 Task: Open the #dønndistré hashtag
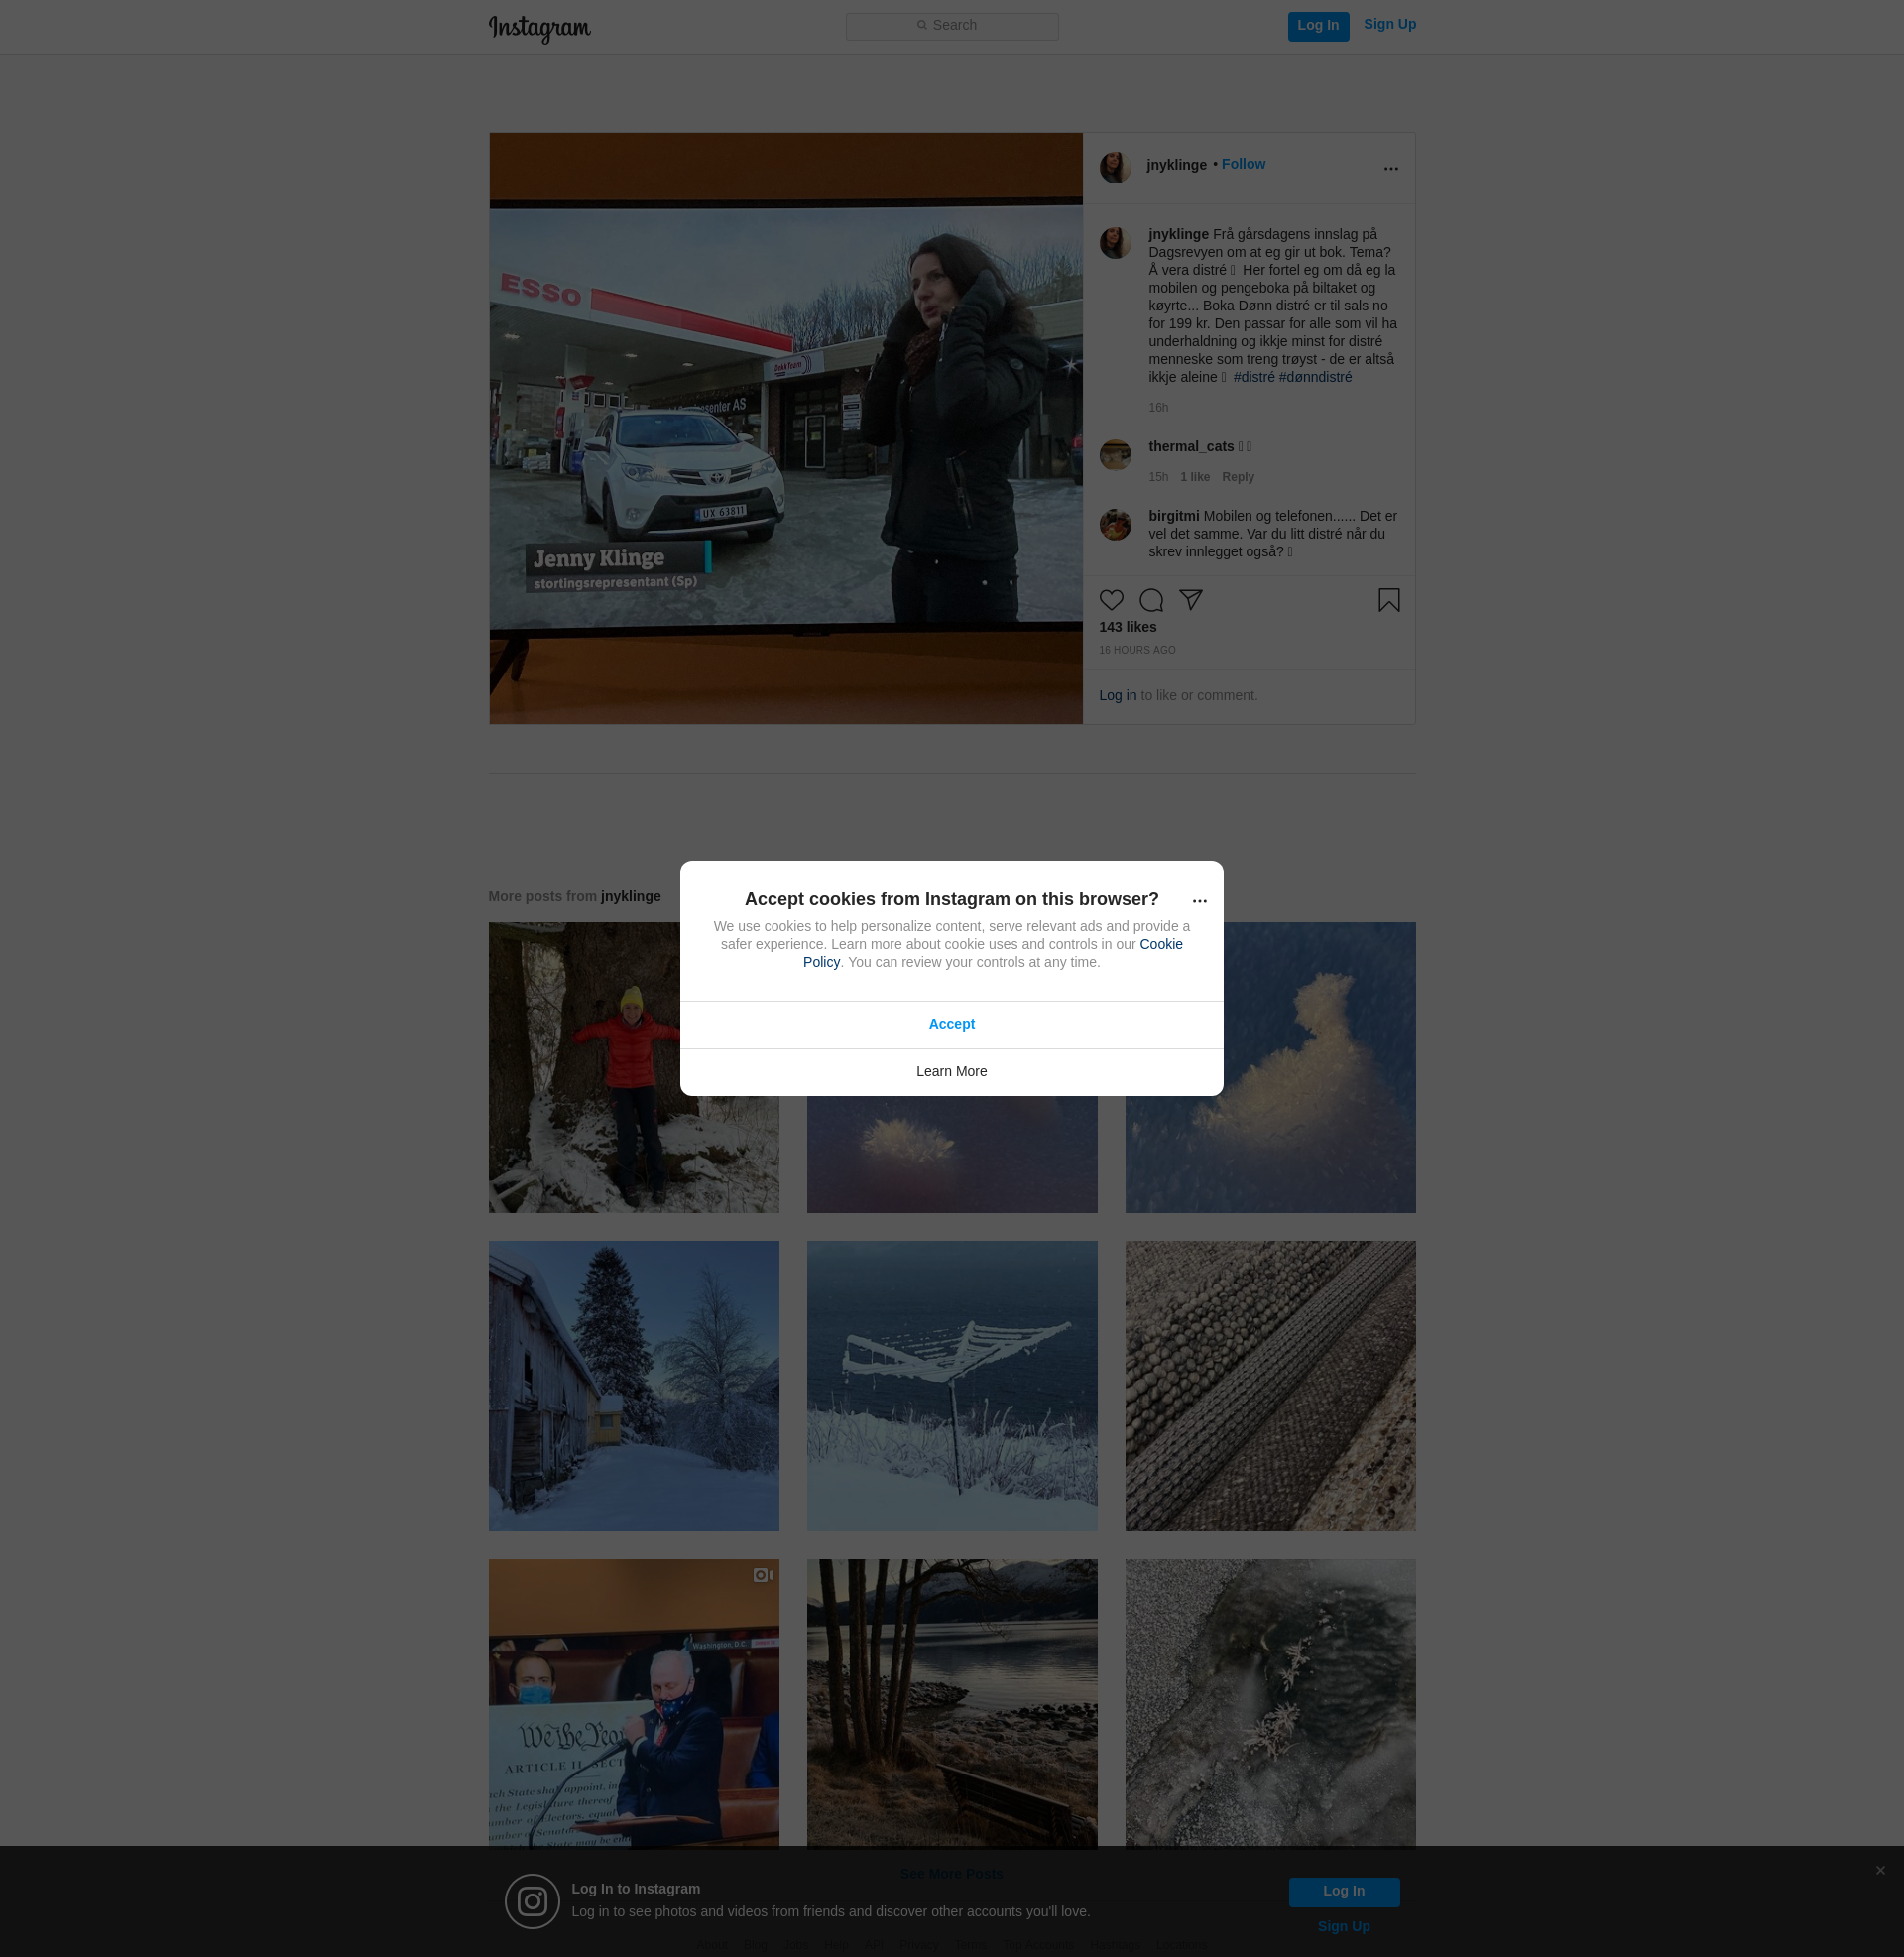(1315, 377)
